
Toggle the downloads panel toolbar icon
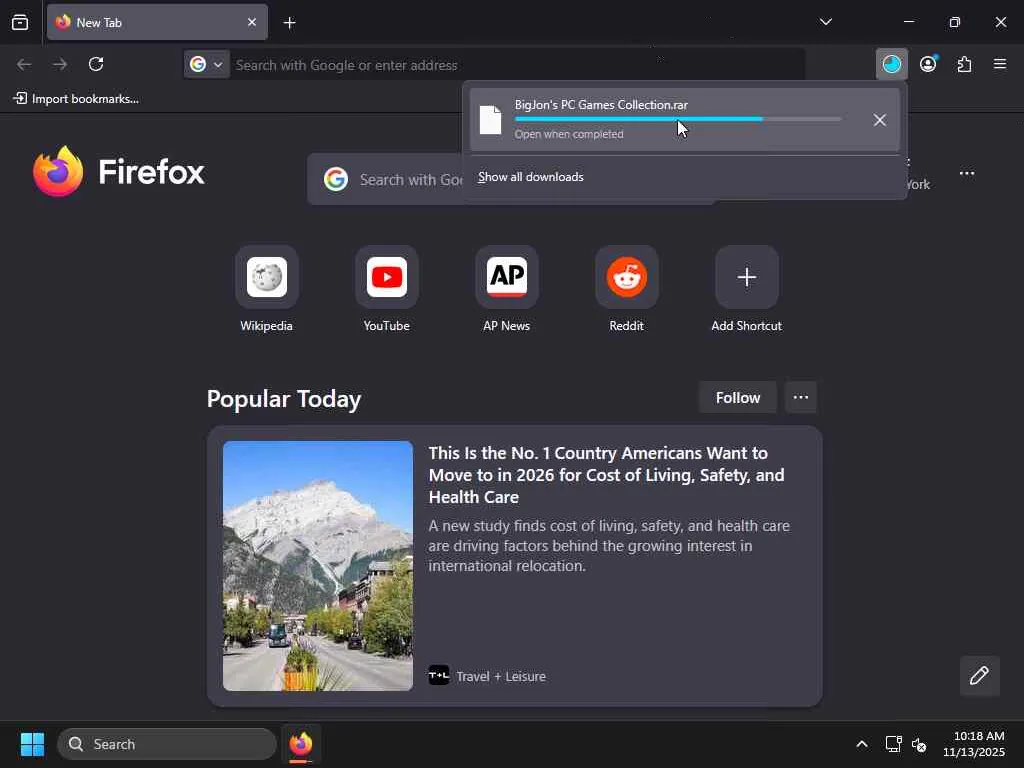point(891,64)
